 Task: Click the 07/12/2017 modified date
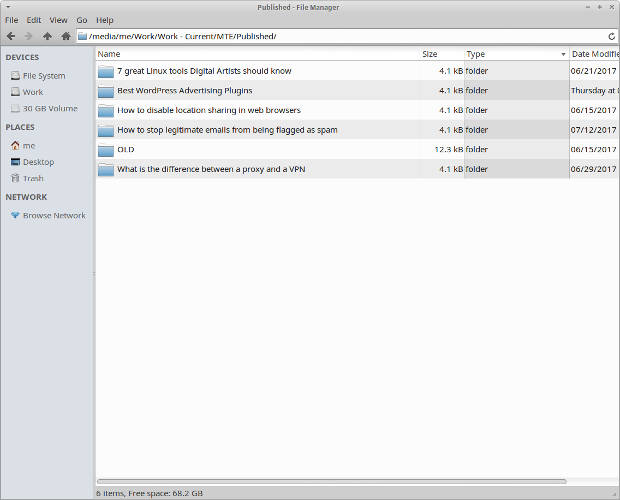pos(594,130)
